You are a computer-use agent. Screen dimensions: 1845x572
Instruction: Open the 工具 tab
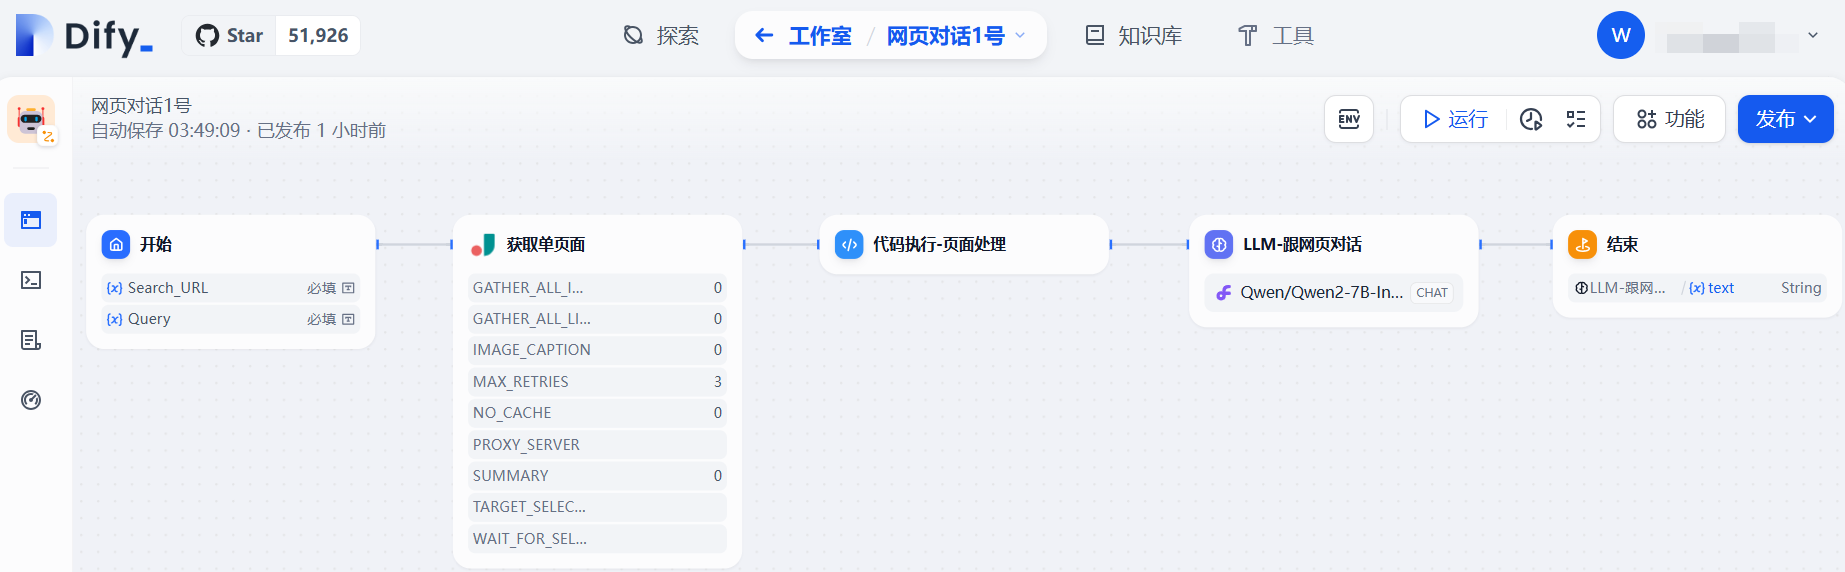[1276, 36]
